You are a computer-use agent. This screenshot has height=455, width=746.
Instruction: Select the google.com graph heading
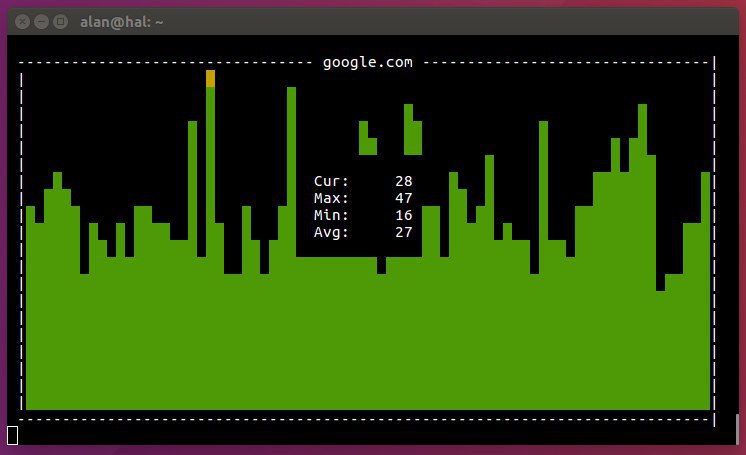[x=368, y=62]
